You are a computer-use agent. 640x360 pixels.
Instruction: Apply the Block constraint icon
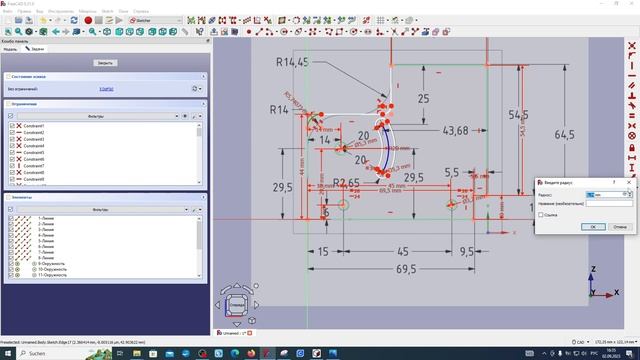[x=632, y=136]
